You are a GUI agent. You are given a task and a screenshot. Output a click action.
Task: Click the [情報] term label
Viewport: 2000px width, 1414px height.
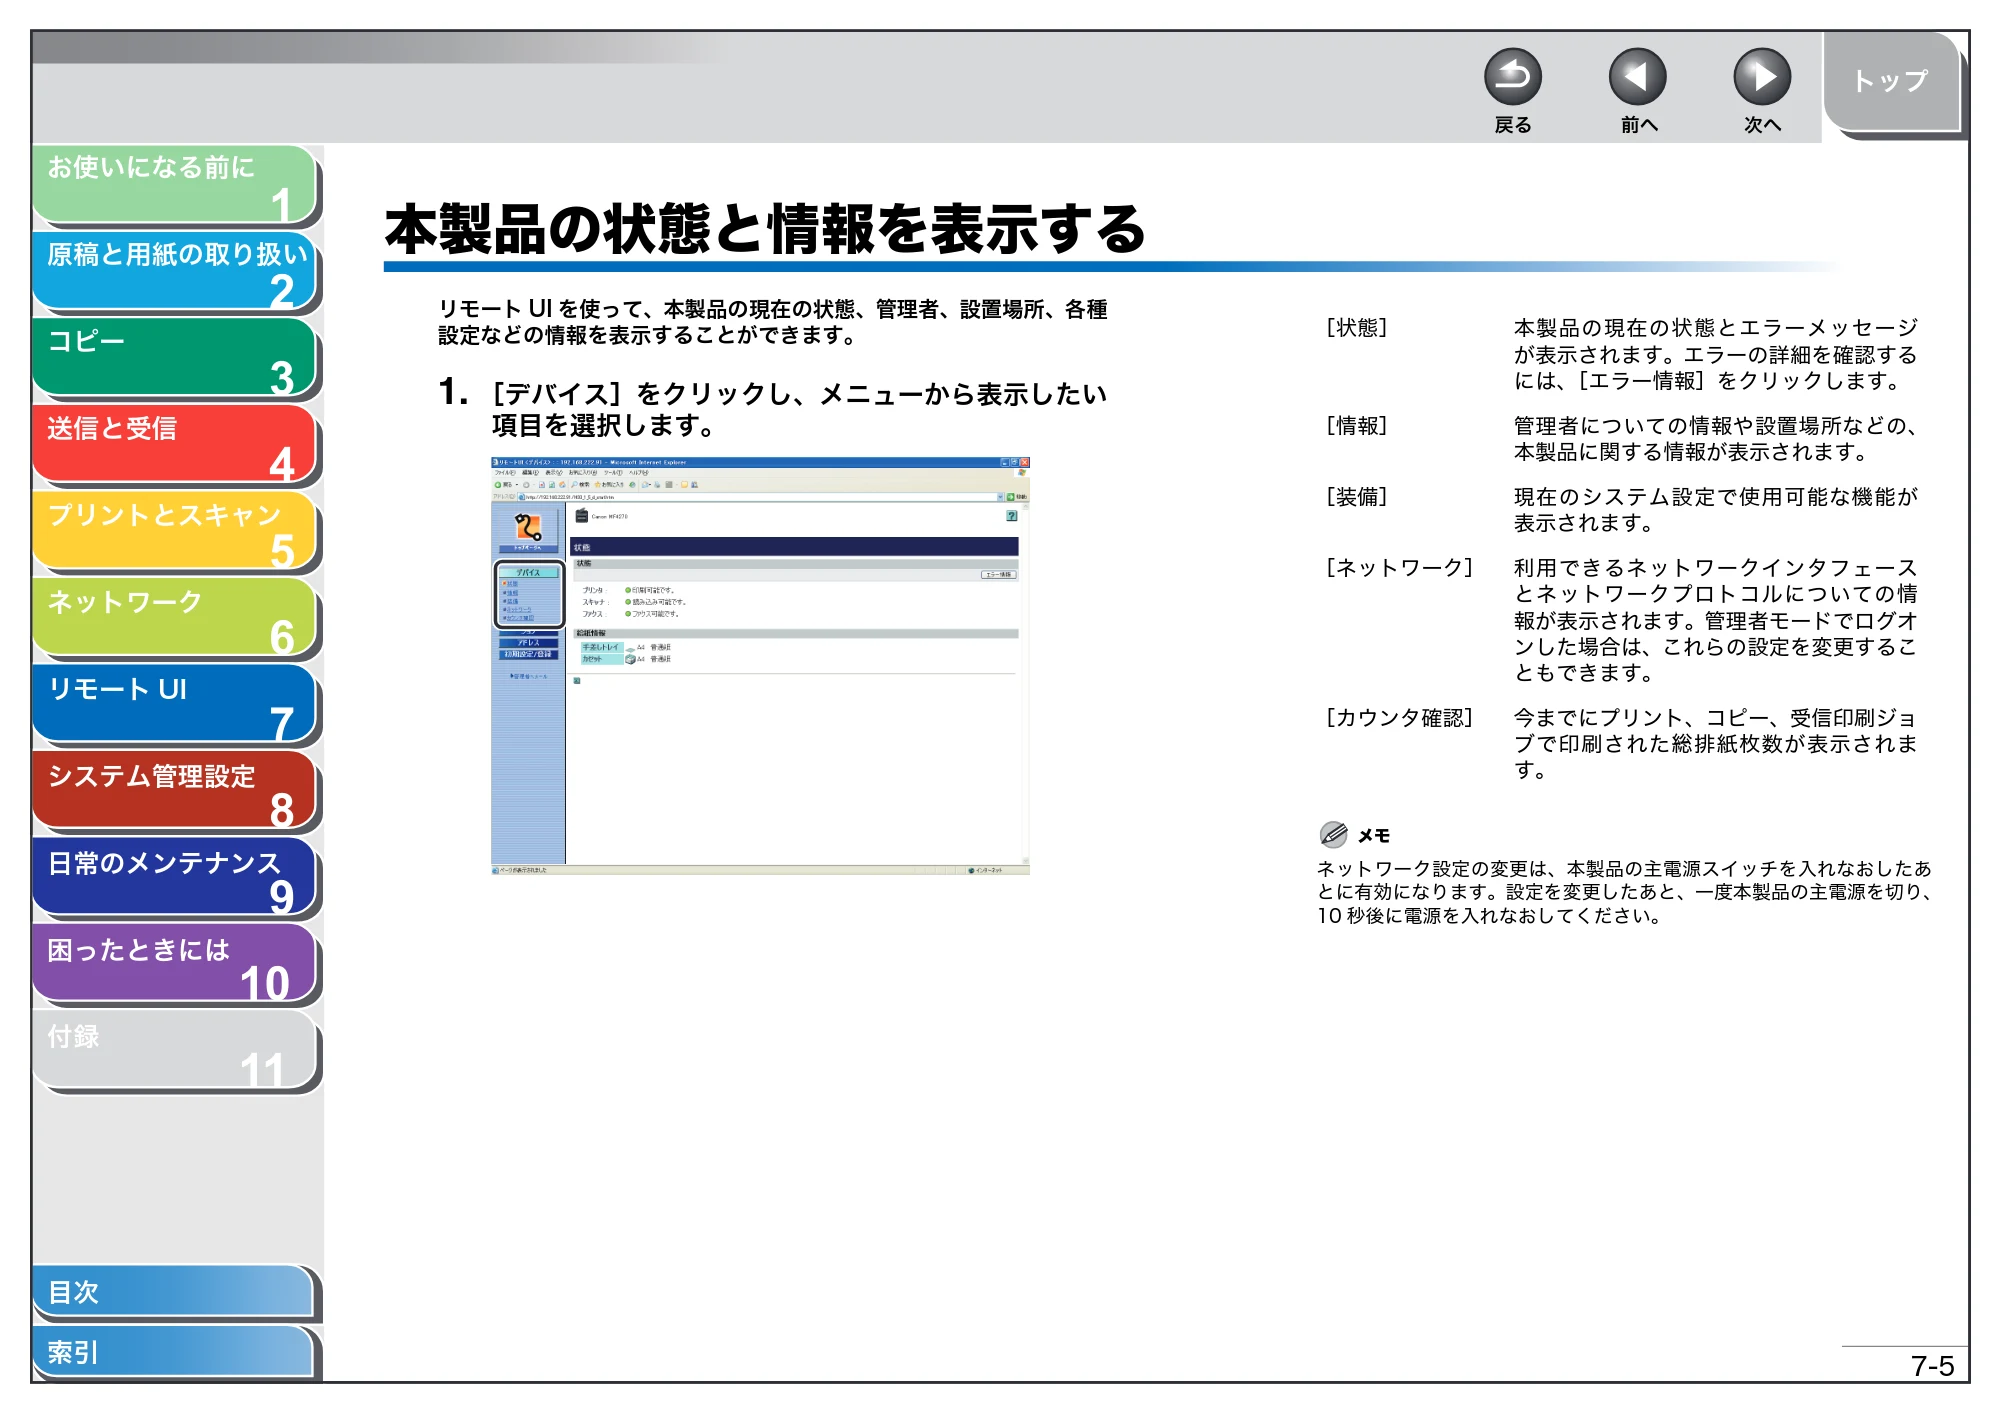(x=1356, y=426)
